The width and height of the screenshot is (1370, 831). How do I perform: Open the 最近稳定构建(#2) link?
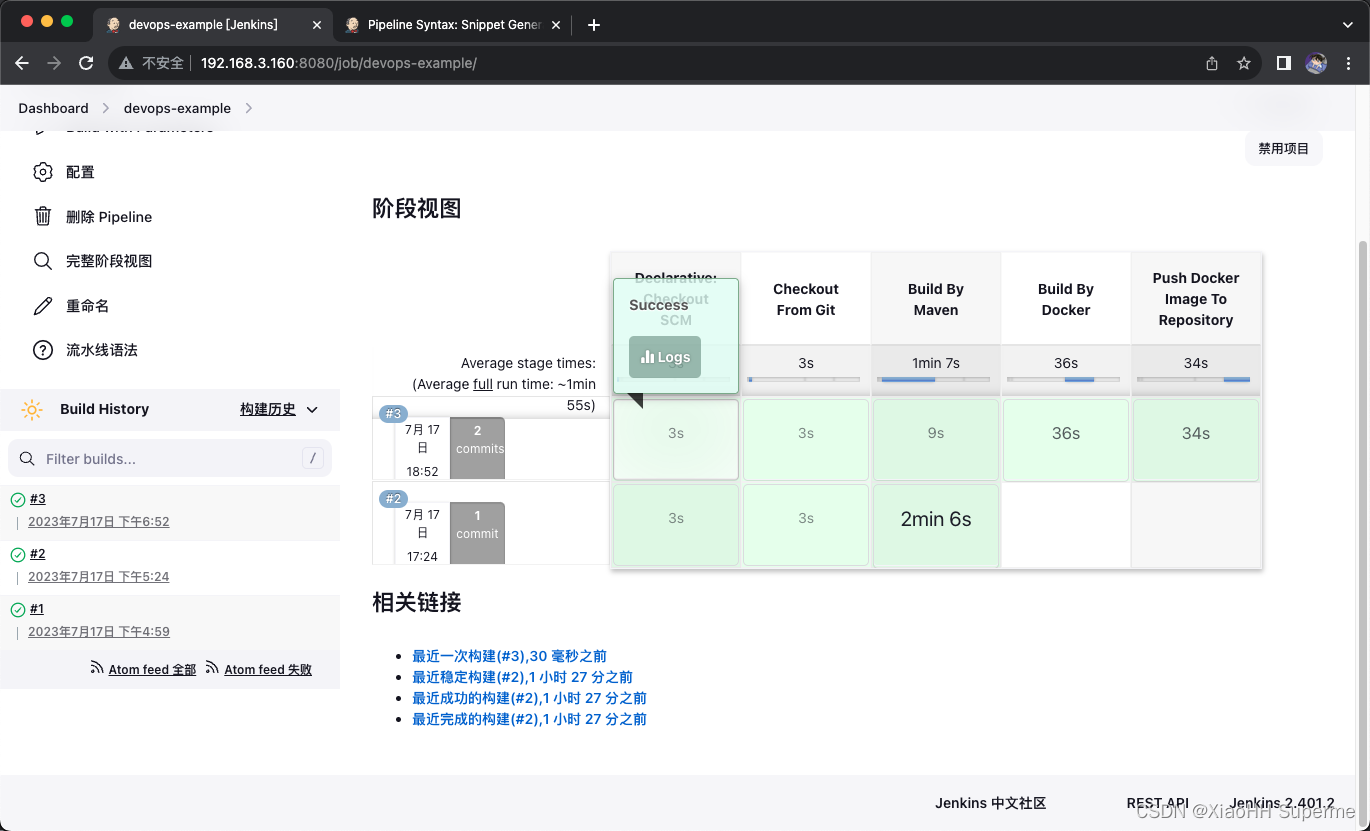click(522, 677)
